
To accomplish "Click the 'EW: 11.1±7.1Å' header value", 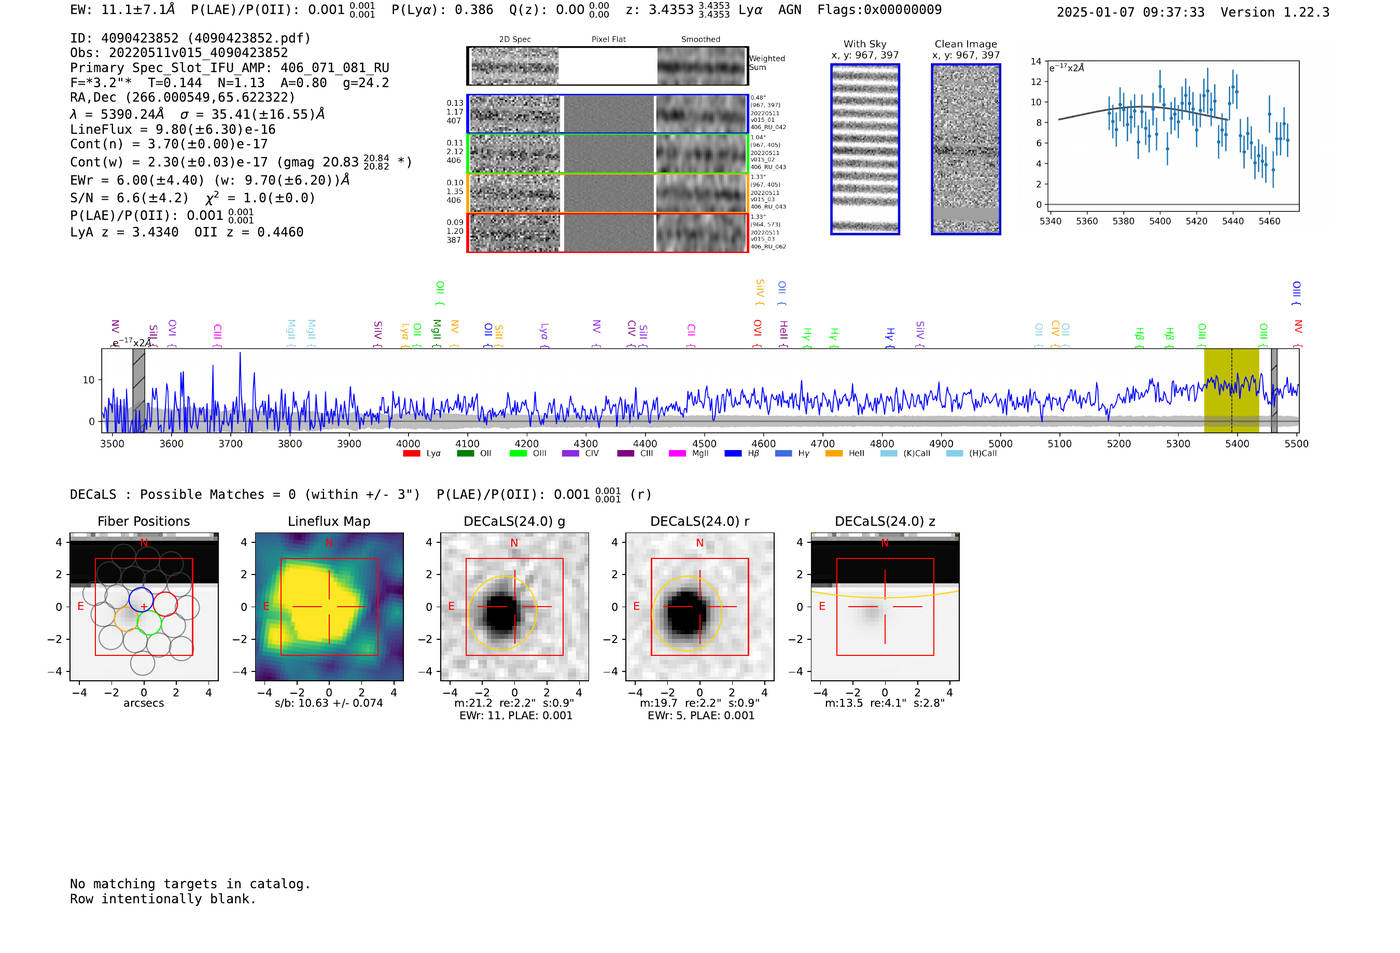I will coord(123,10).
